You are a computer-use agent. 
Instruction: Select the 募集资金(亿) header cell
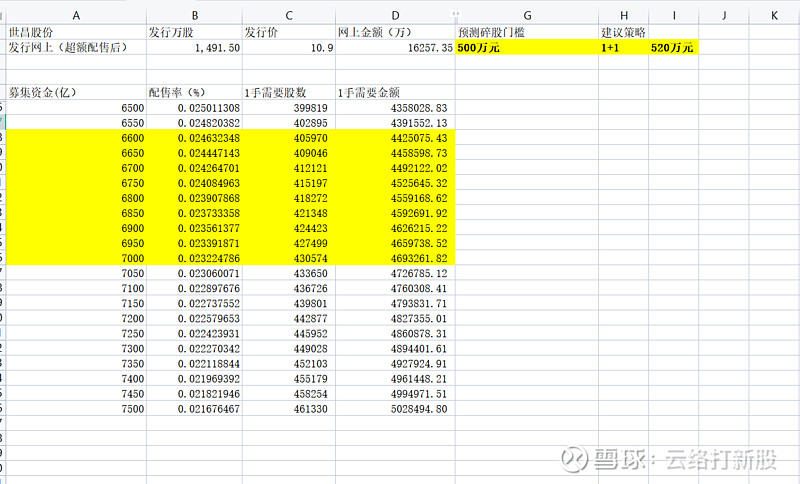tap(77, 92)
